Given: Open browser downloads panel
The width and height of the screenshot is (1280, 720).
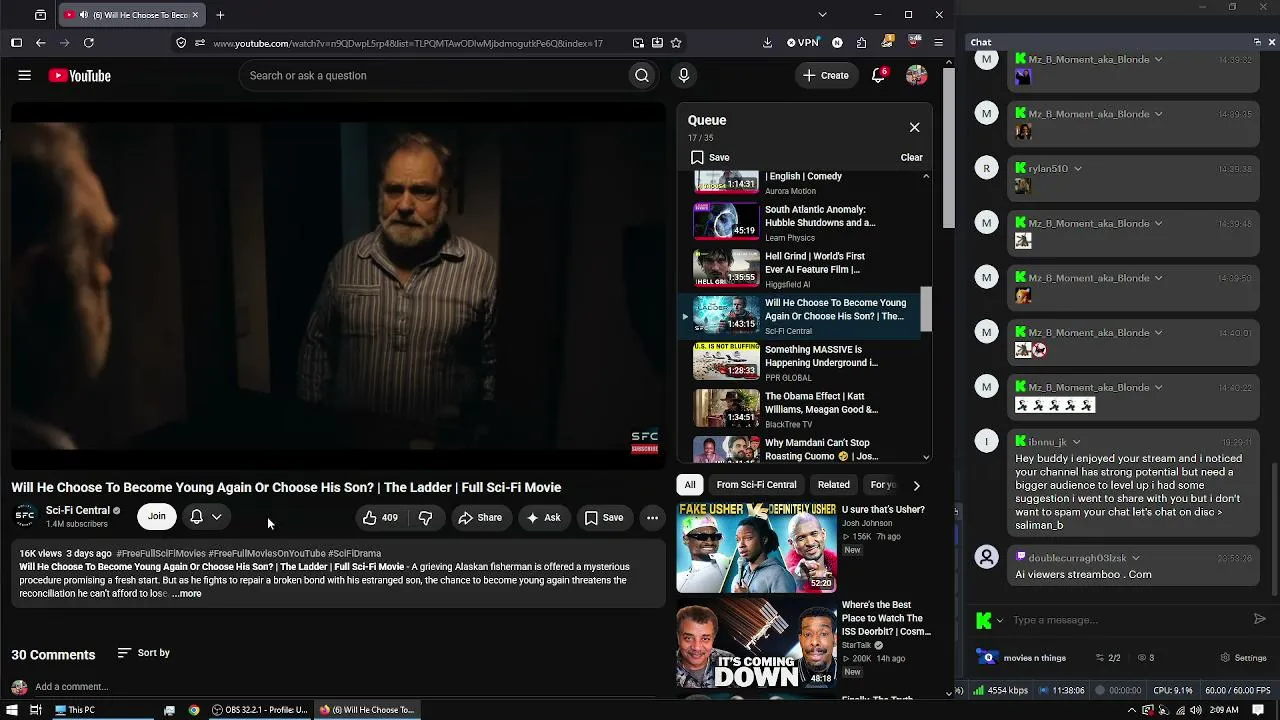Looking at the screenshot, I should coord(767,43).
